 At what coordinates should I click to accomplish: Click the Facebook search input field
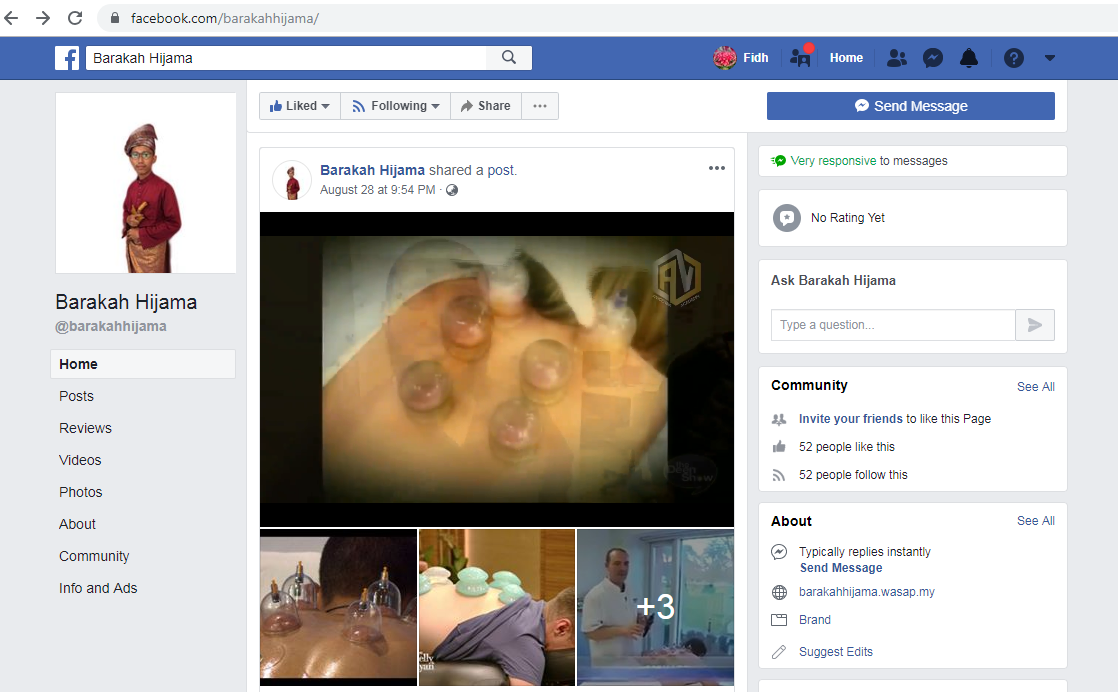(x=286, y=58)
